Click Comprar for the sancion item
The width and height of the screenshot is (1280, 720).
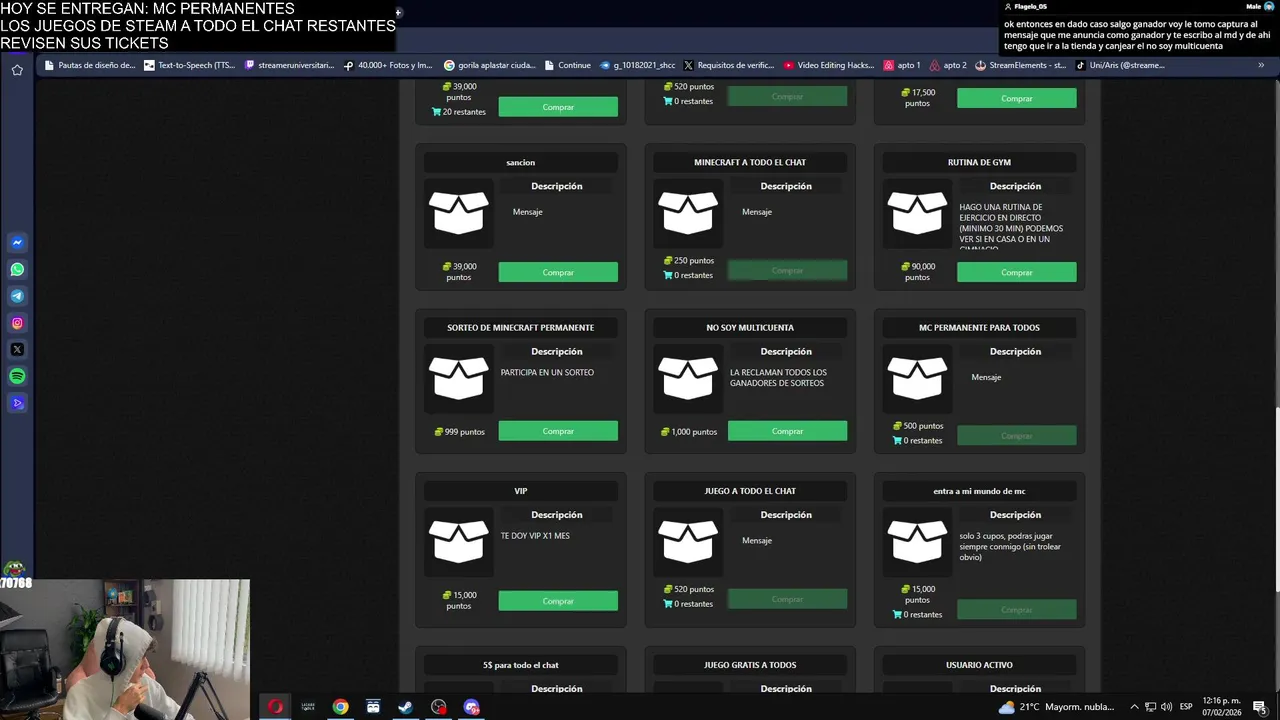click(558, 272)
